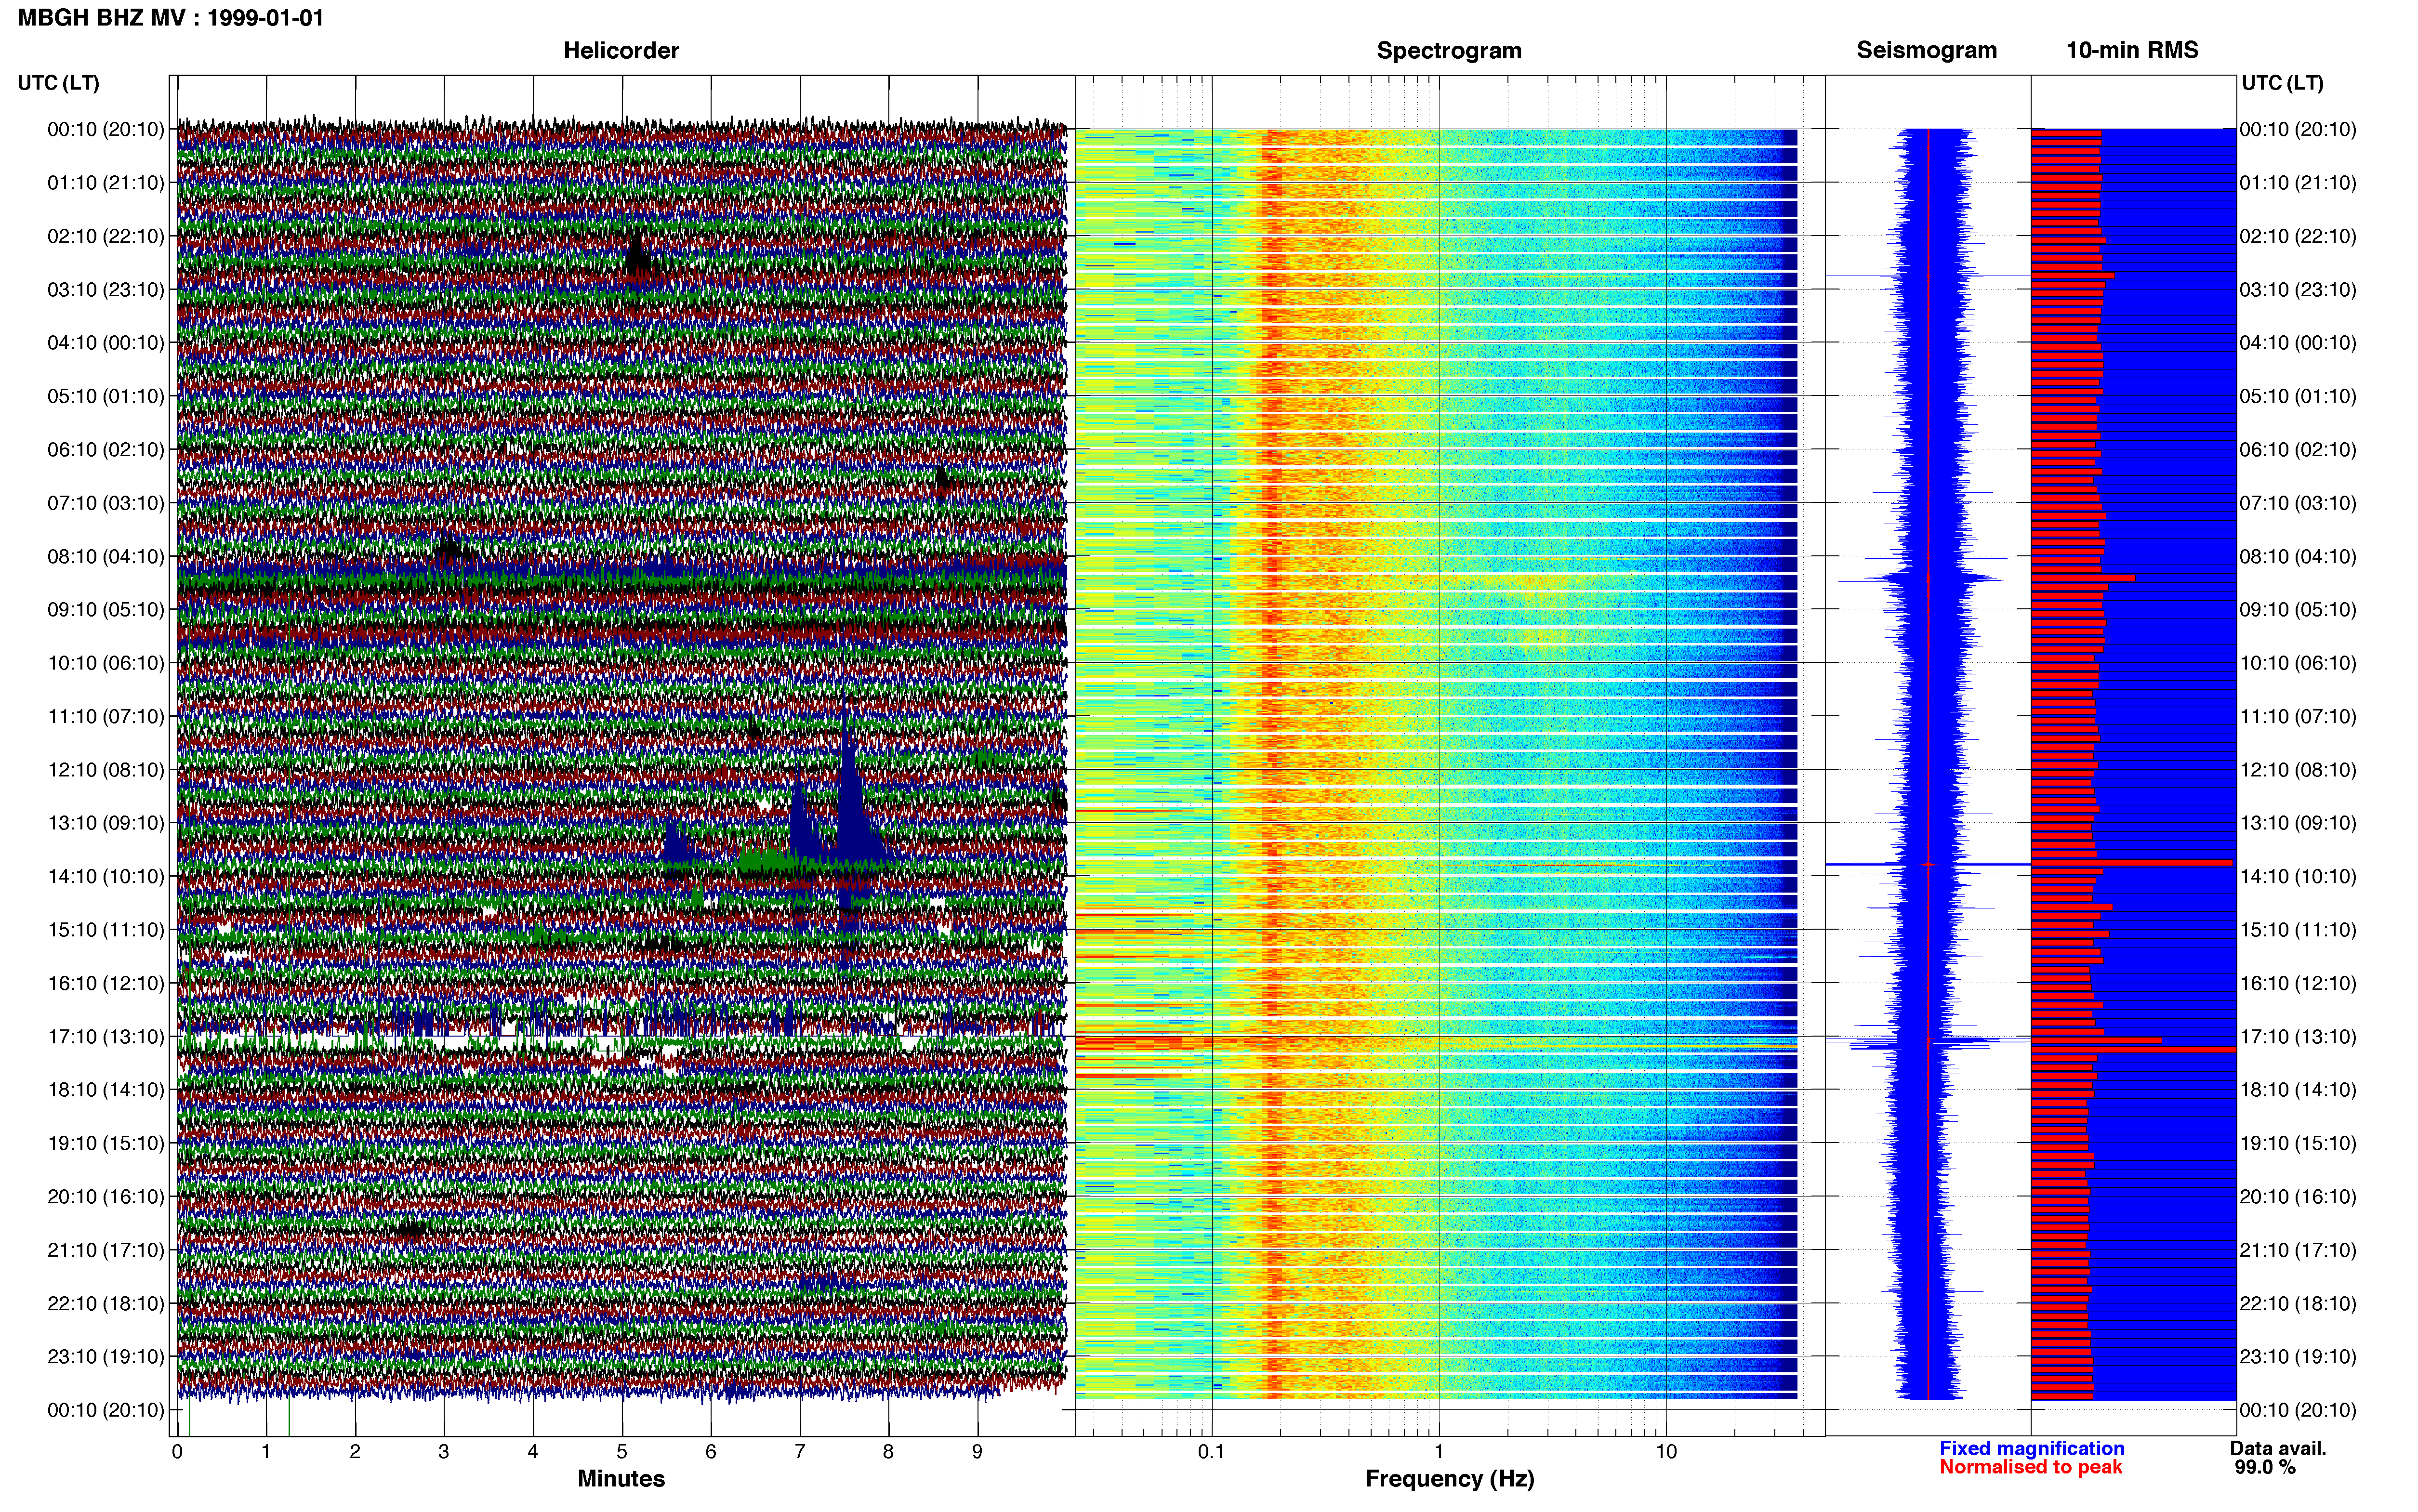Image resolution: width=2418 pixels, height=1512 pixels.
Task: Click the '0' tick on the Minutes axis
Action: (x=177, y=1452)
